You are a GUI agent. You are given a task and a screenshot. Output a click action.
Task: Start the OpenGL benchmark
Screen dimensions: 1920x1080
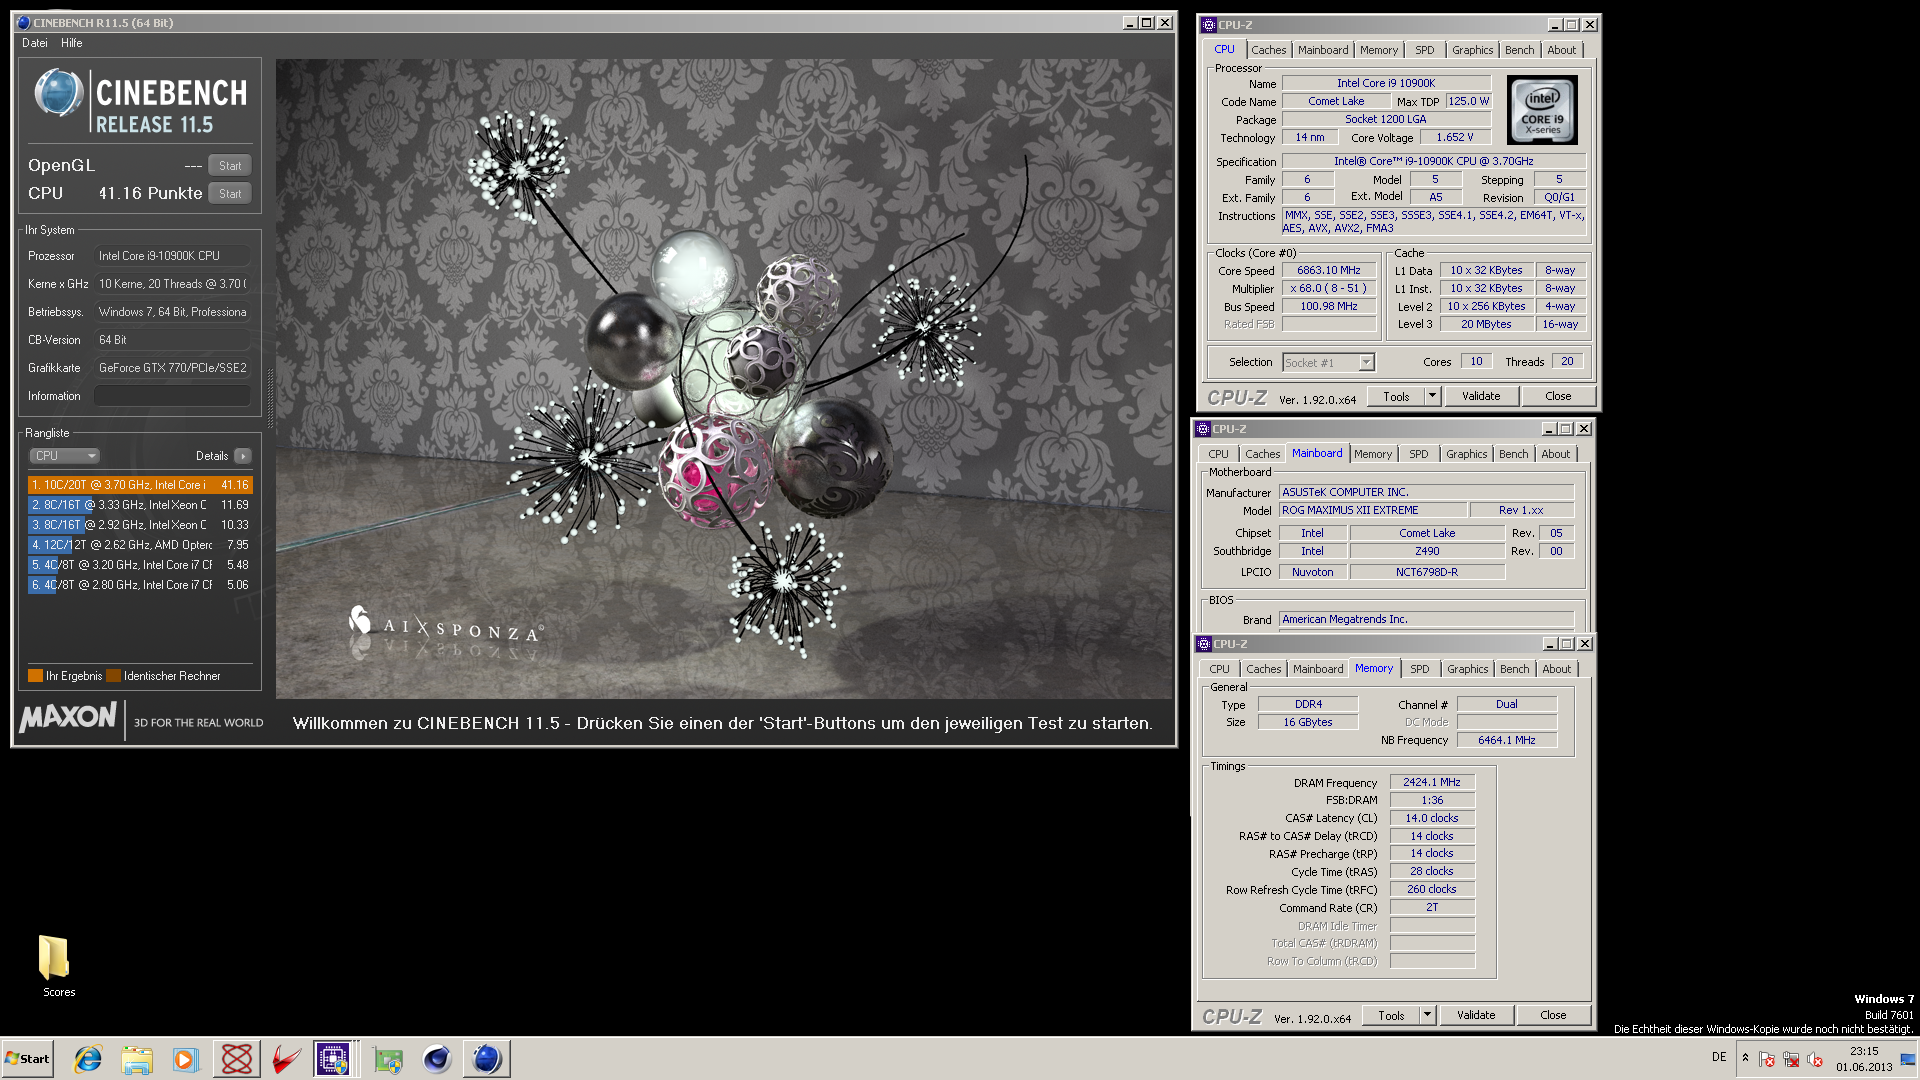coord(230,166)
